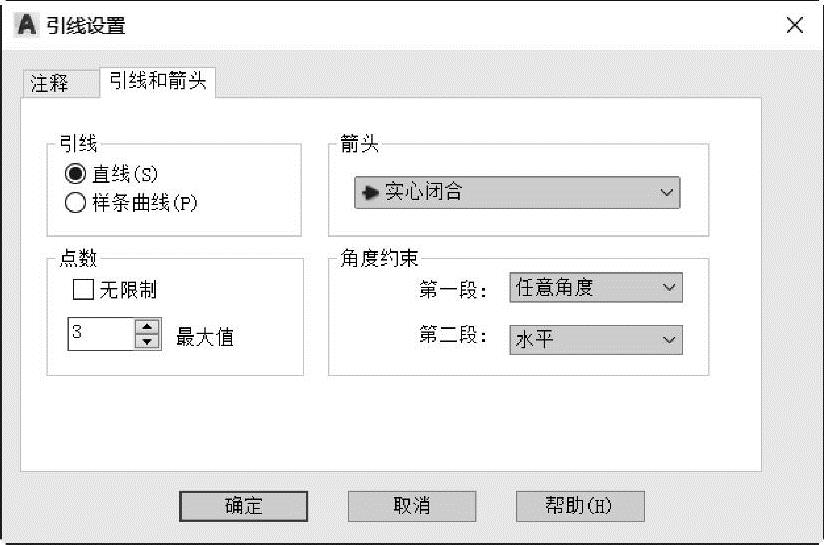
Task: Click the AutoCAD logo icon in title bar
Action: pos(26,25)
